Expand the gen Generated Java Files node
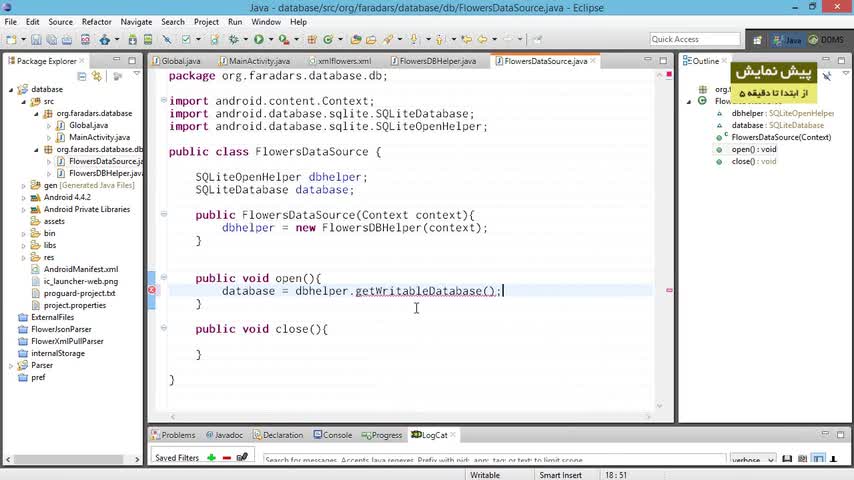The image size is (854, 480). 23,186
